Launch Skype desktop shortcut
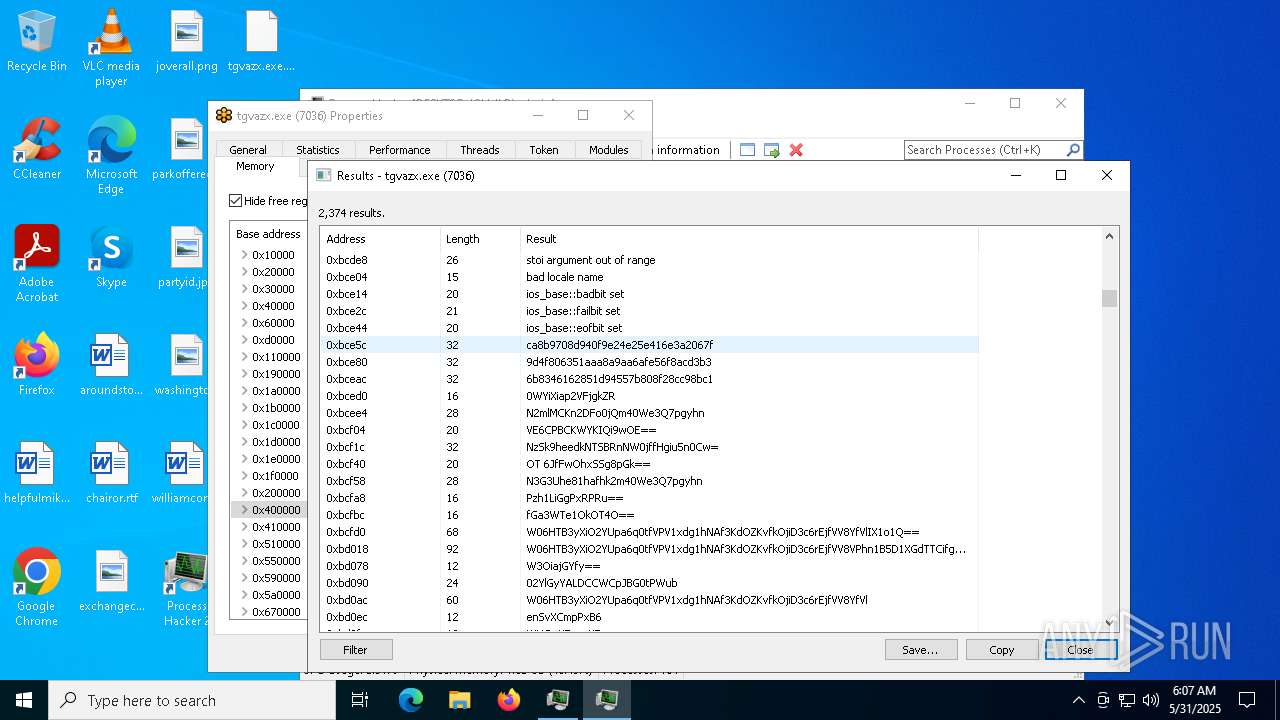This screenshot has height=720, width=1280. coord(111,257)
